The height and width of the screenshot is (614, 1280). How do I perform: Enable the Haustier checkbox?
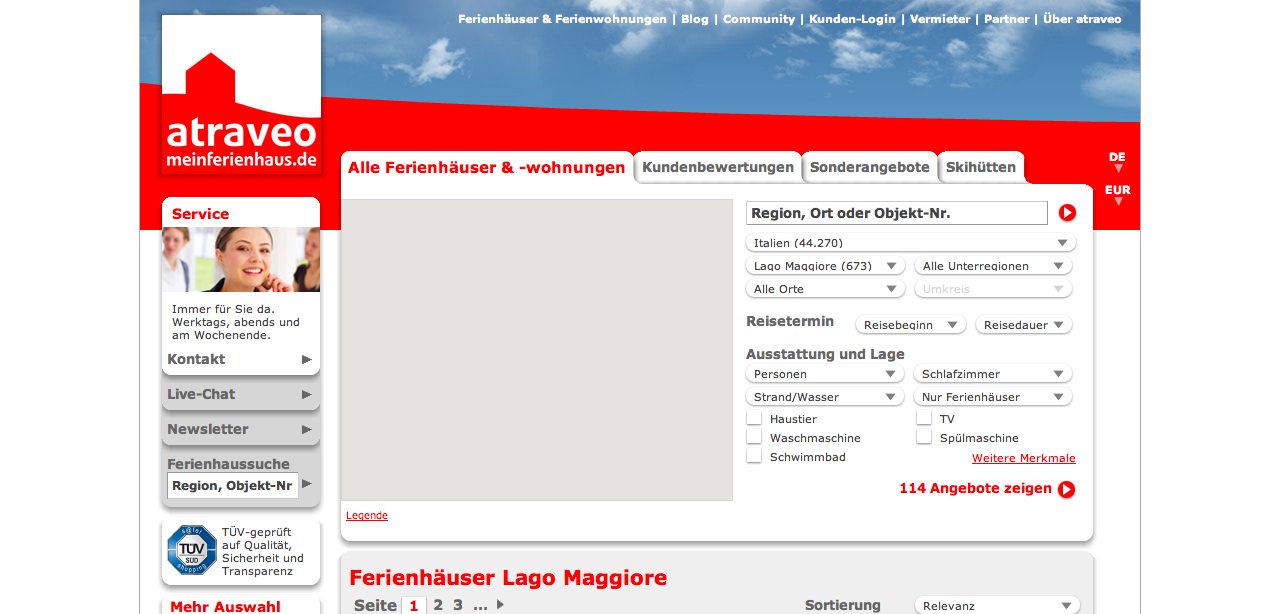[754, 419]
